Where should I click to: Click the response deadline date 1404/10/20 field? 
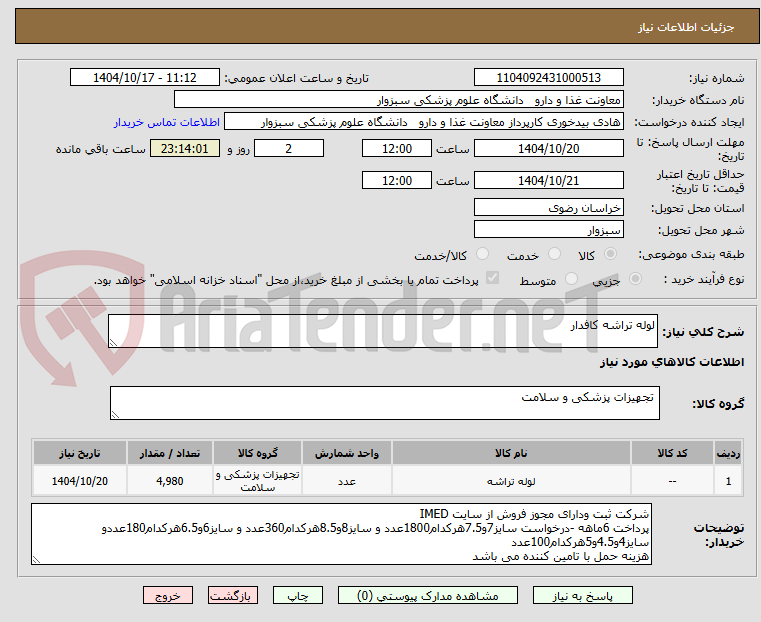(x=548, y=148)
